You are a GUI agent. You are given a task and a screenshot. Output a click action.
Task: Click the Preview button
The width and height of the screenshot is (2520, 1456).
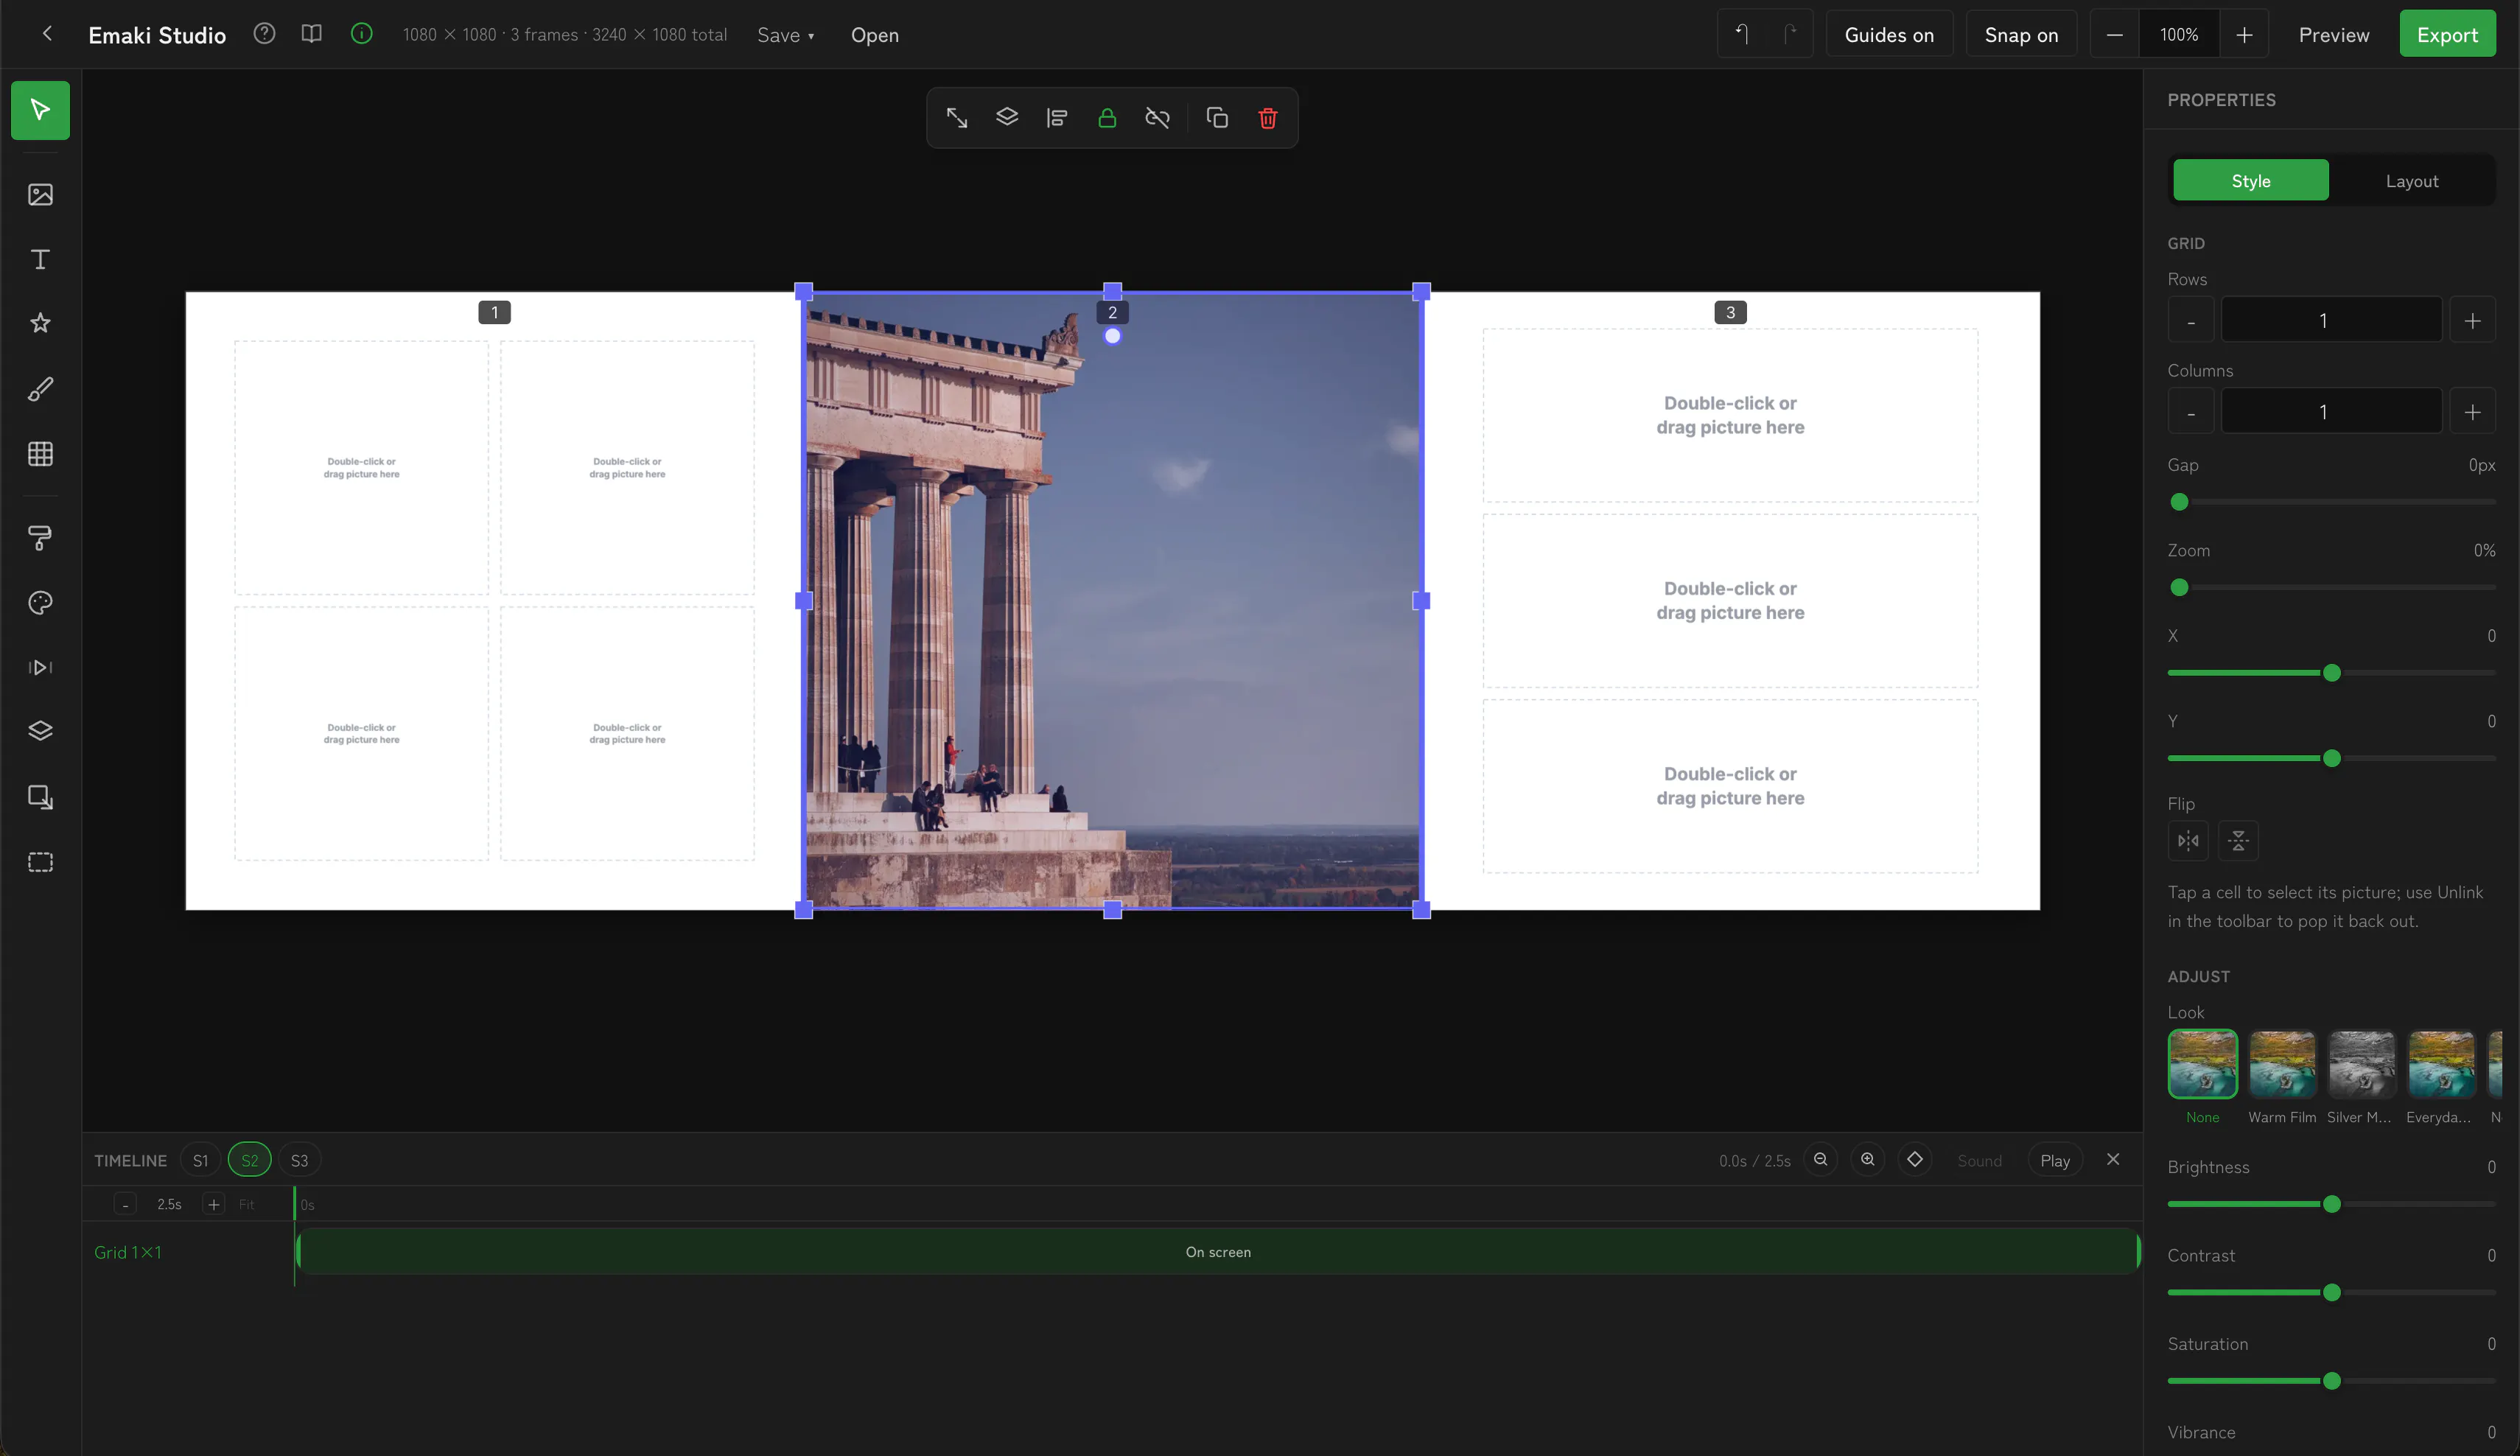pos(2334,34)
